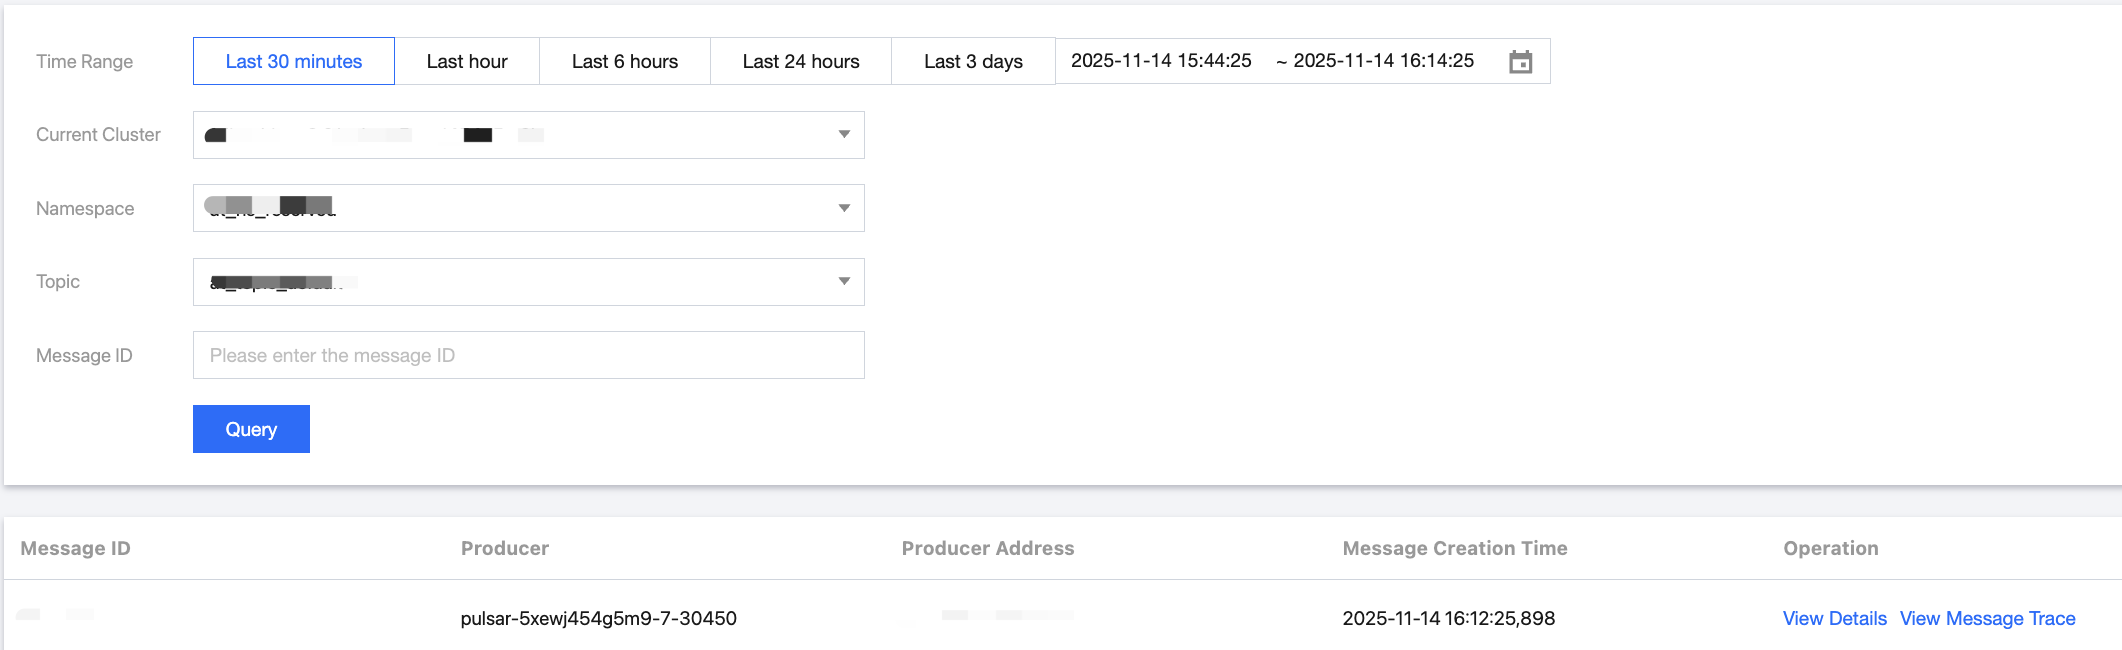2122x650 pixels.
Task: Click the View Message Trace link
Action: click(x=1987, y=618)
